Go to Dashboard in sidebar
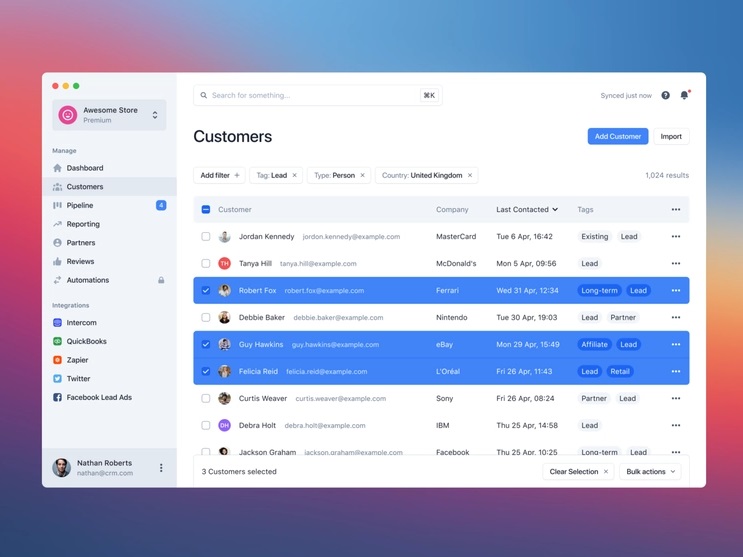 click(109, 168)
